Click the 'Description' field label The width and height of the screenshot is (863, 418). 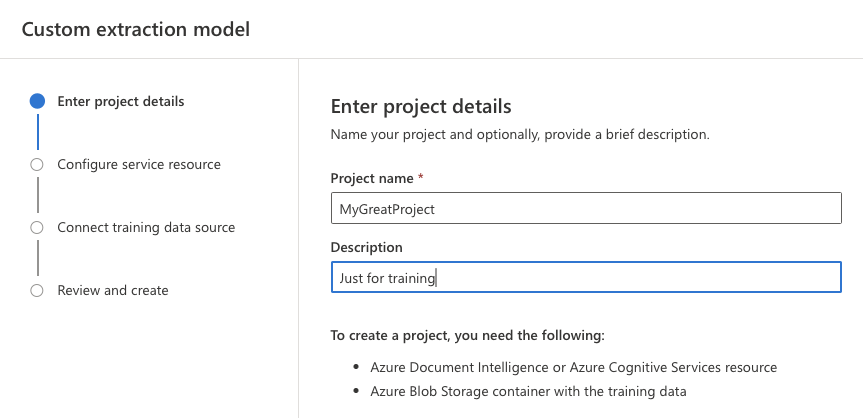[366, 247]
